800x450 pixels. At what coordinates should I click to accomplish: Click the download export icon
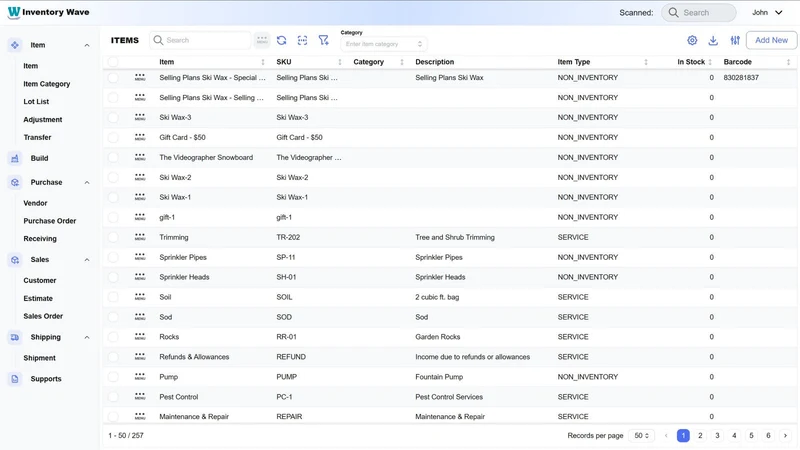tap(713, 40)
